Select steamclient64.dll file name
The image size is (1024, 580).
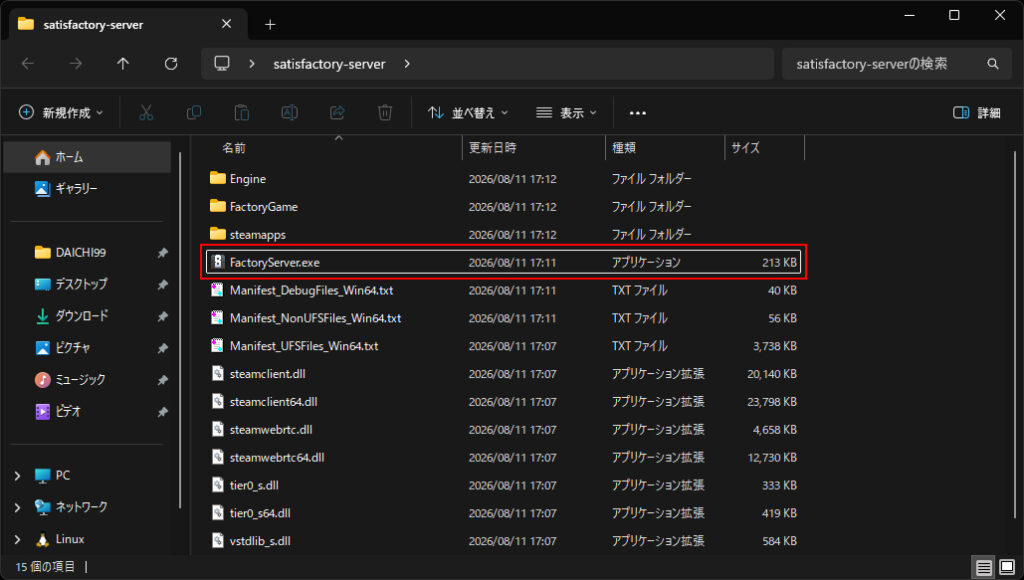click(274, 402)
